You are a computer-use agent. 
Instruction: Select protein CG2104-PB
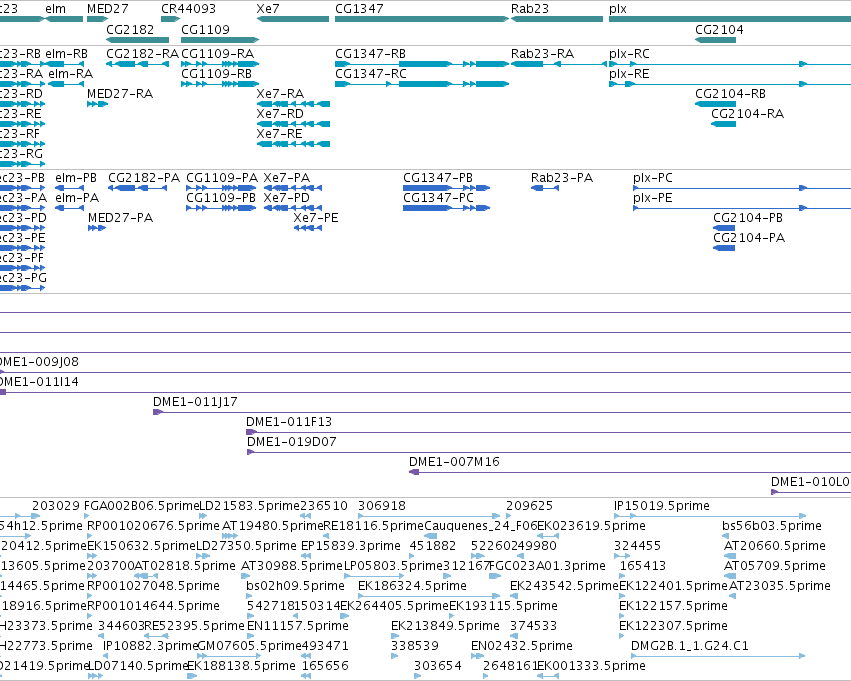point(724,228)
